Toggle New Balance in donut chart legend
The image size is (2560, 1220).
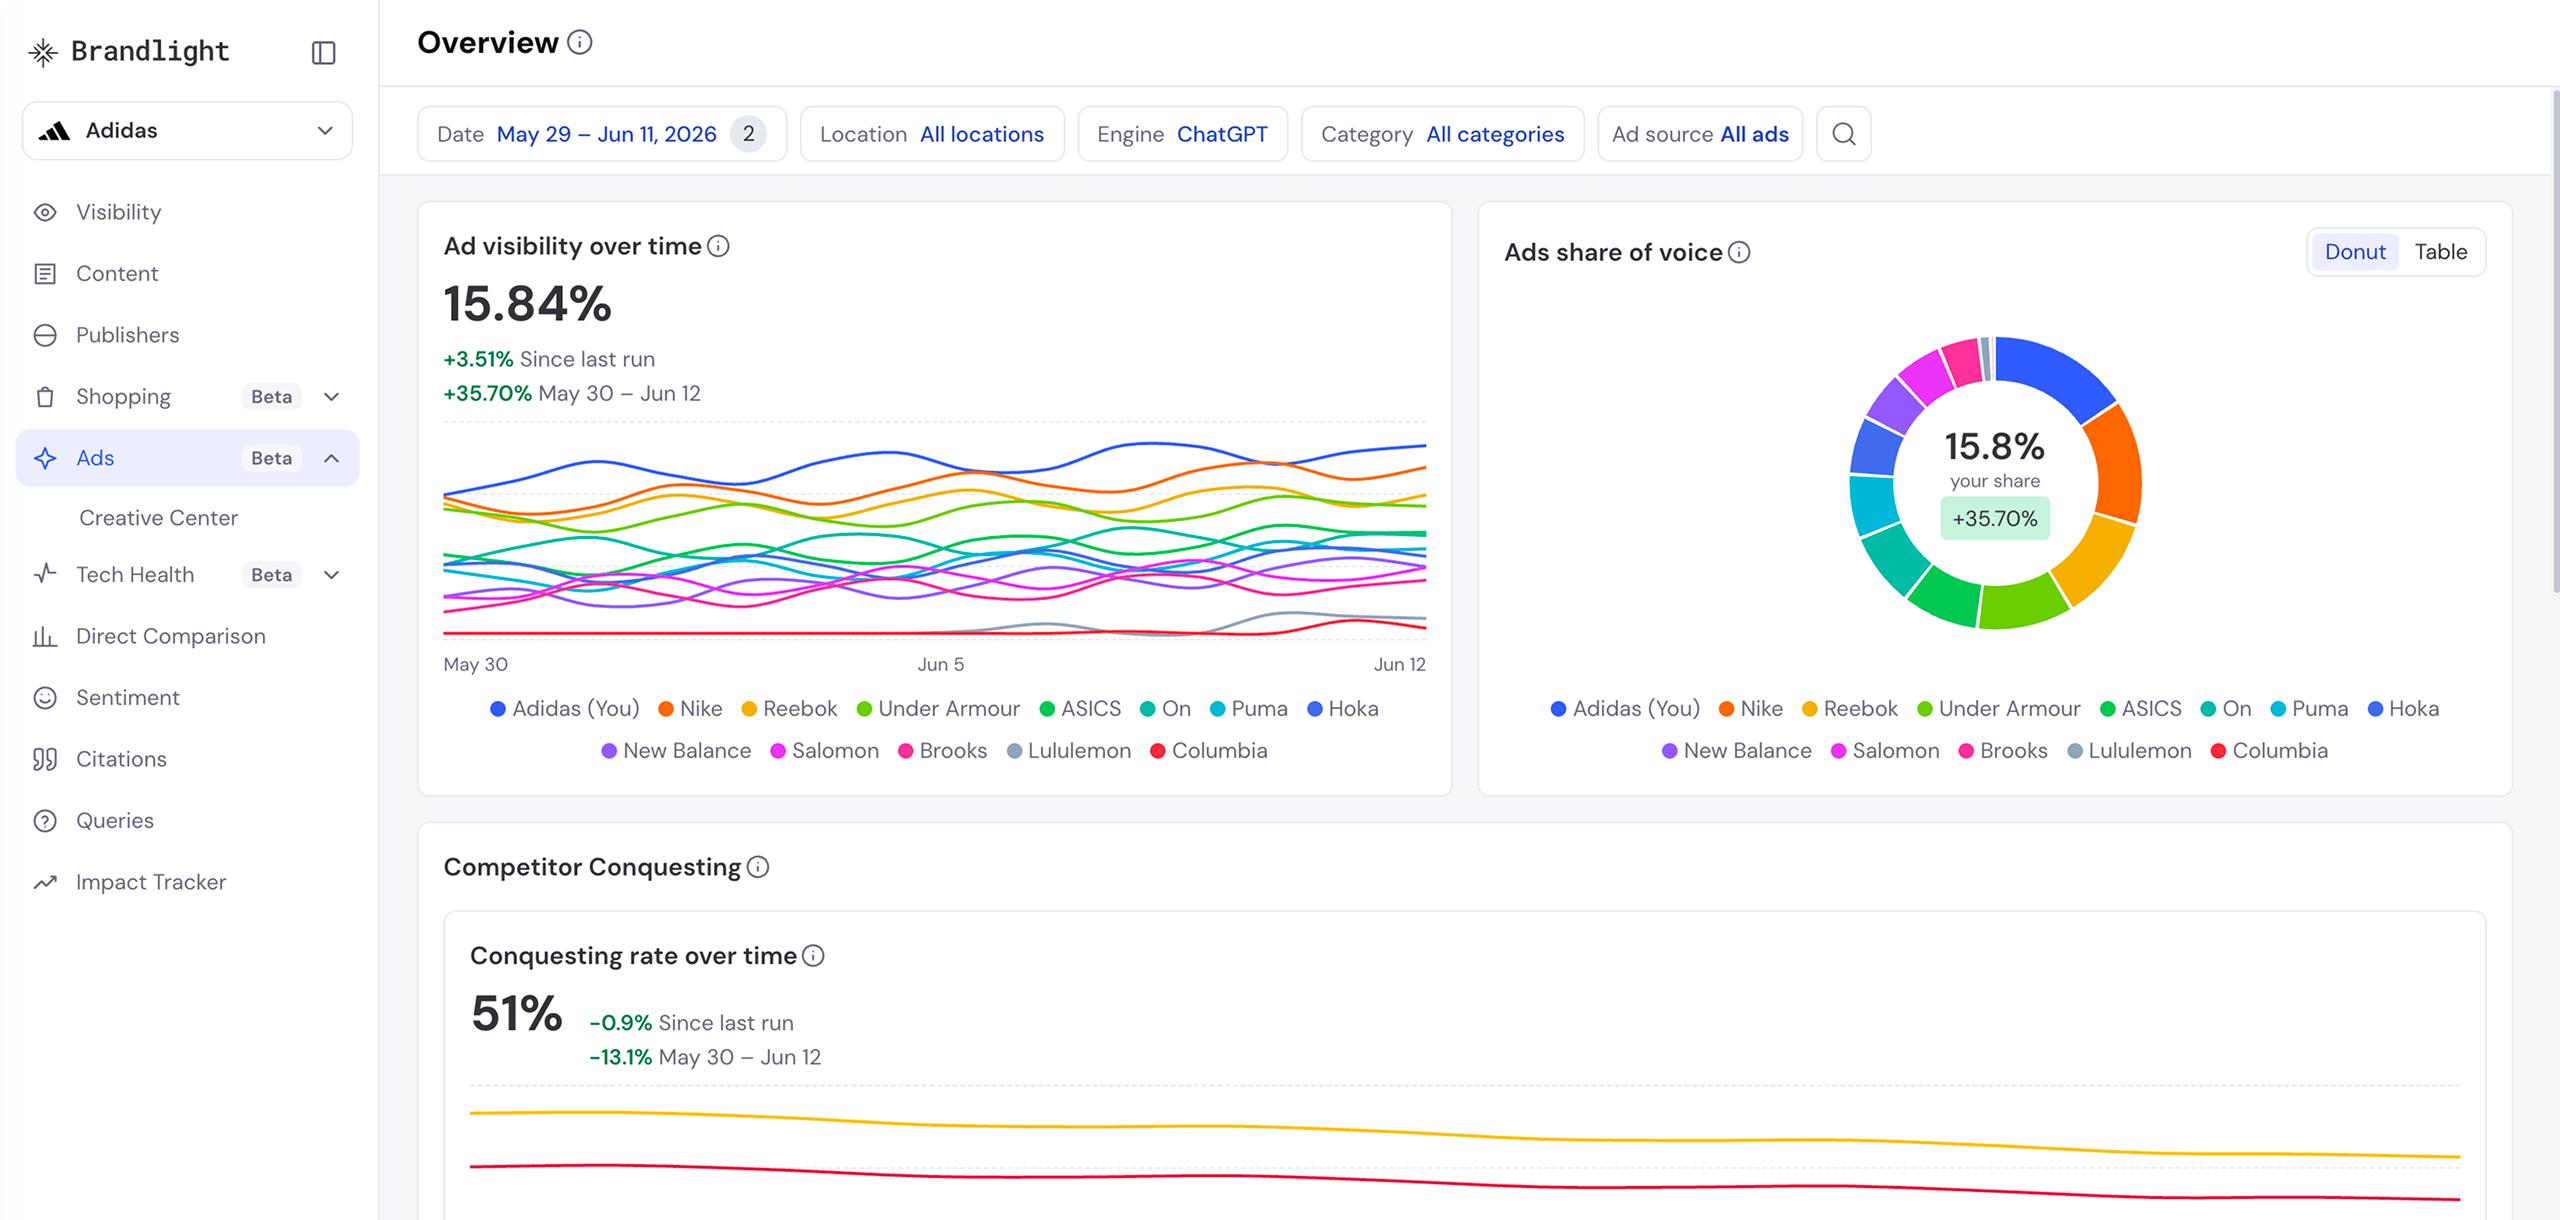pos(1737,750)
